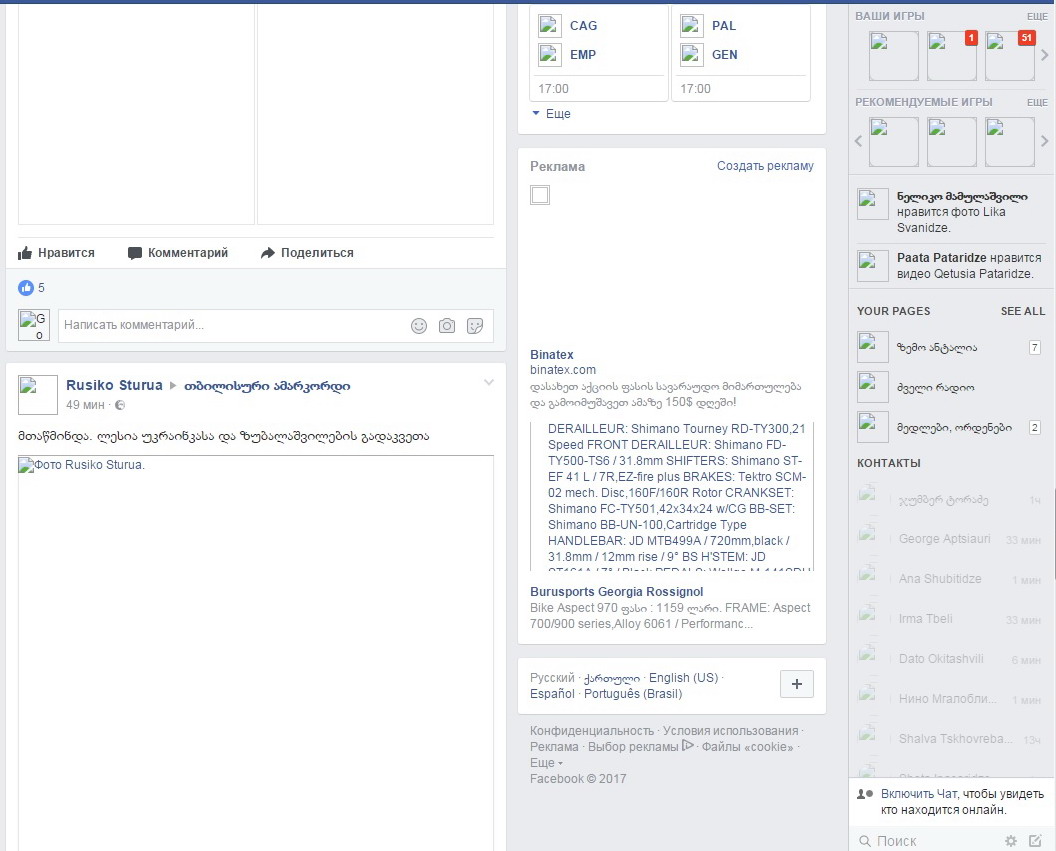Open Paata Pataridze activity ticker item
Screen dimensions: 1056x851
click(950, 265)
